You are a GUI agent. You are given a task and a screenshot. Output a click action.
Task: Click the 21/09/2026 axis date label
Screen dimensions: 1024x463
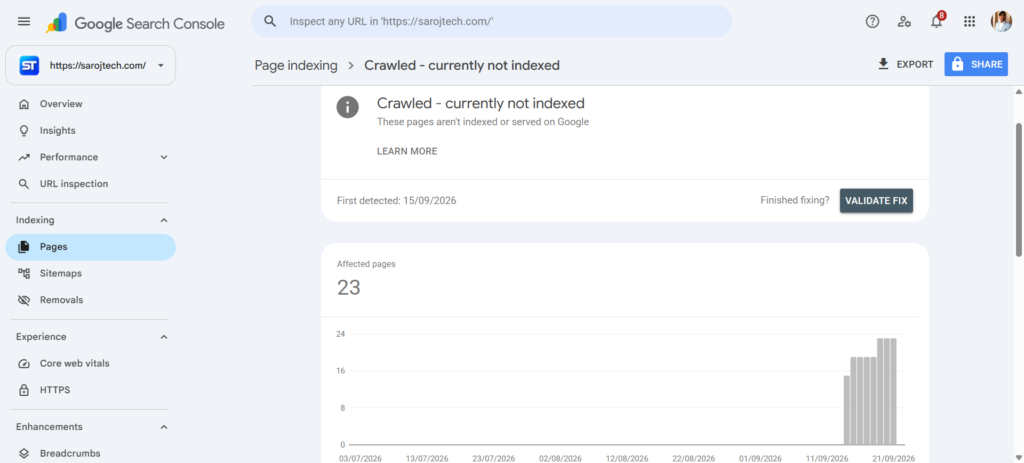click(x=892, y=458)
